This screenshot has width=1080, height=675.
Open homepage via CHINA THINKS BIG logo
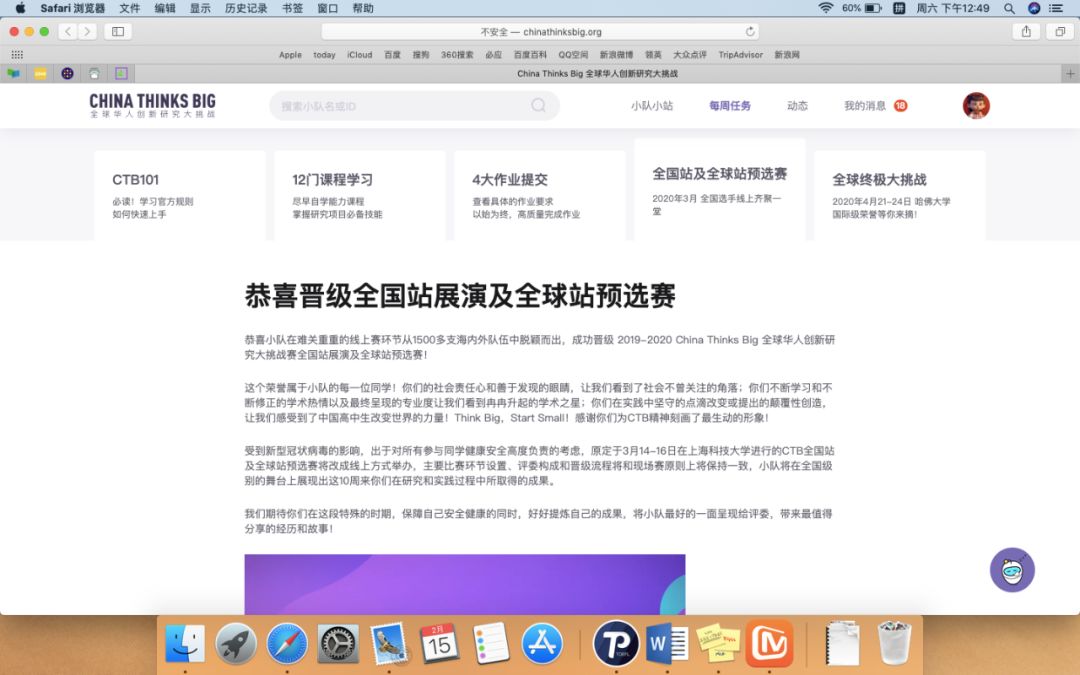(152, 105)
